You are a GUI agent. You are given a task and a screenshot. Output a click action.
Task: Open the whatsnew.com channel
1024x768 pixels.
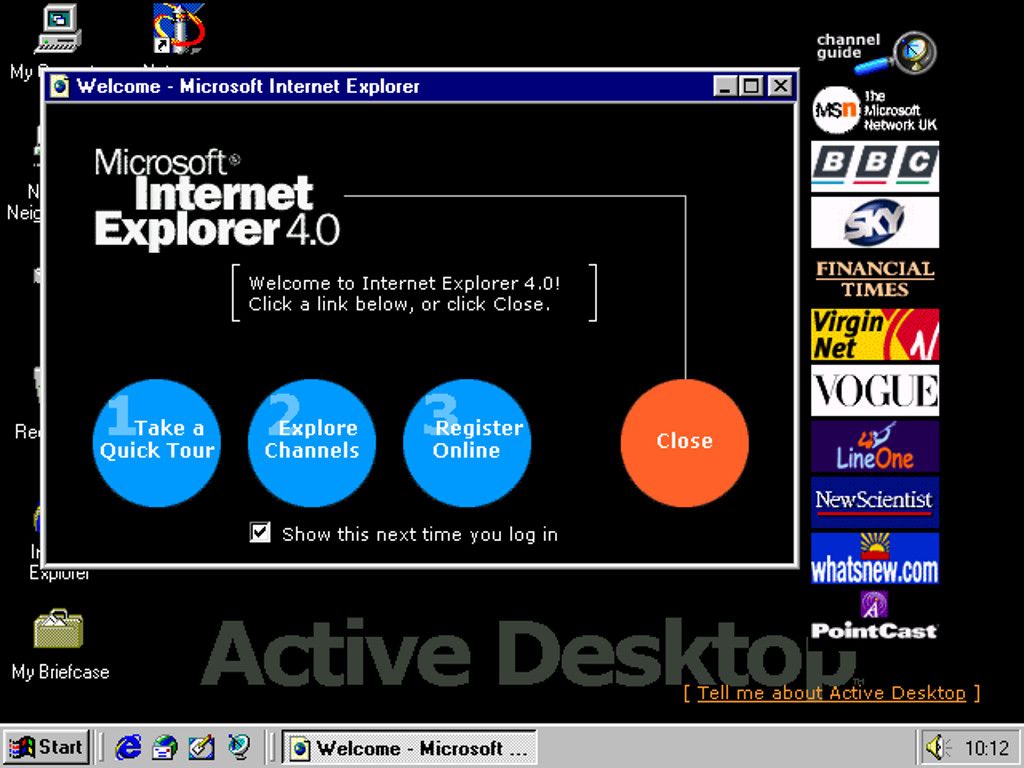875,558
